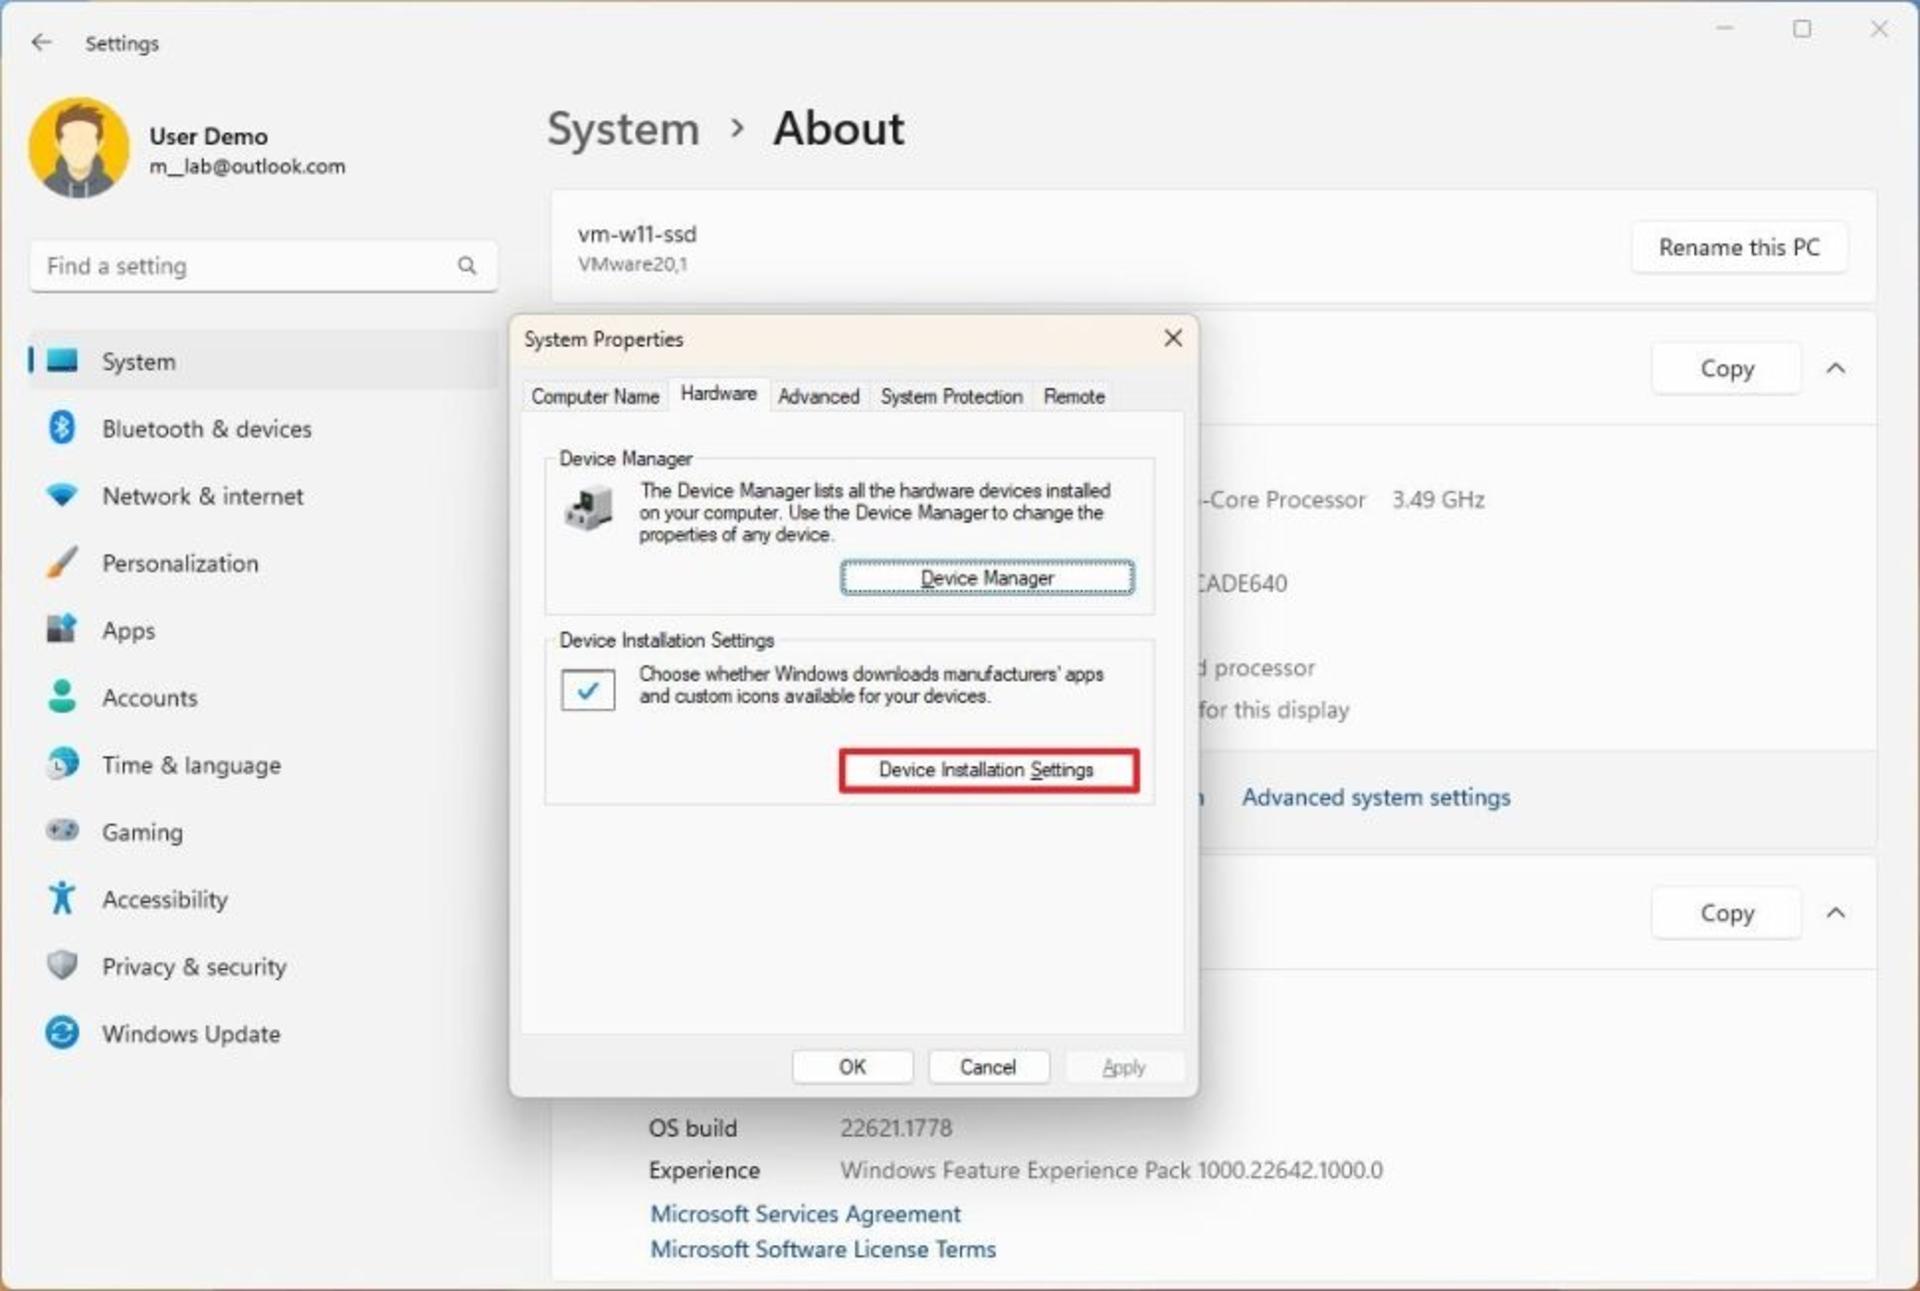Click the Accounts person icon
The image size is (1920, 1291).
click(x=62, y=696)
